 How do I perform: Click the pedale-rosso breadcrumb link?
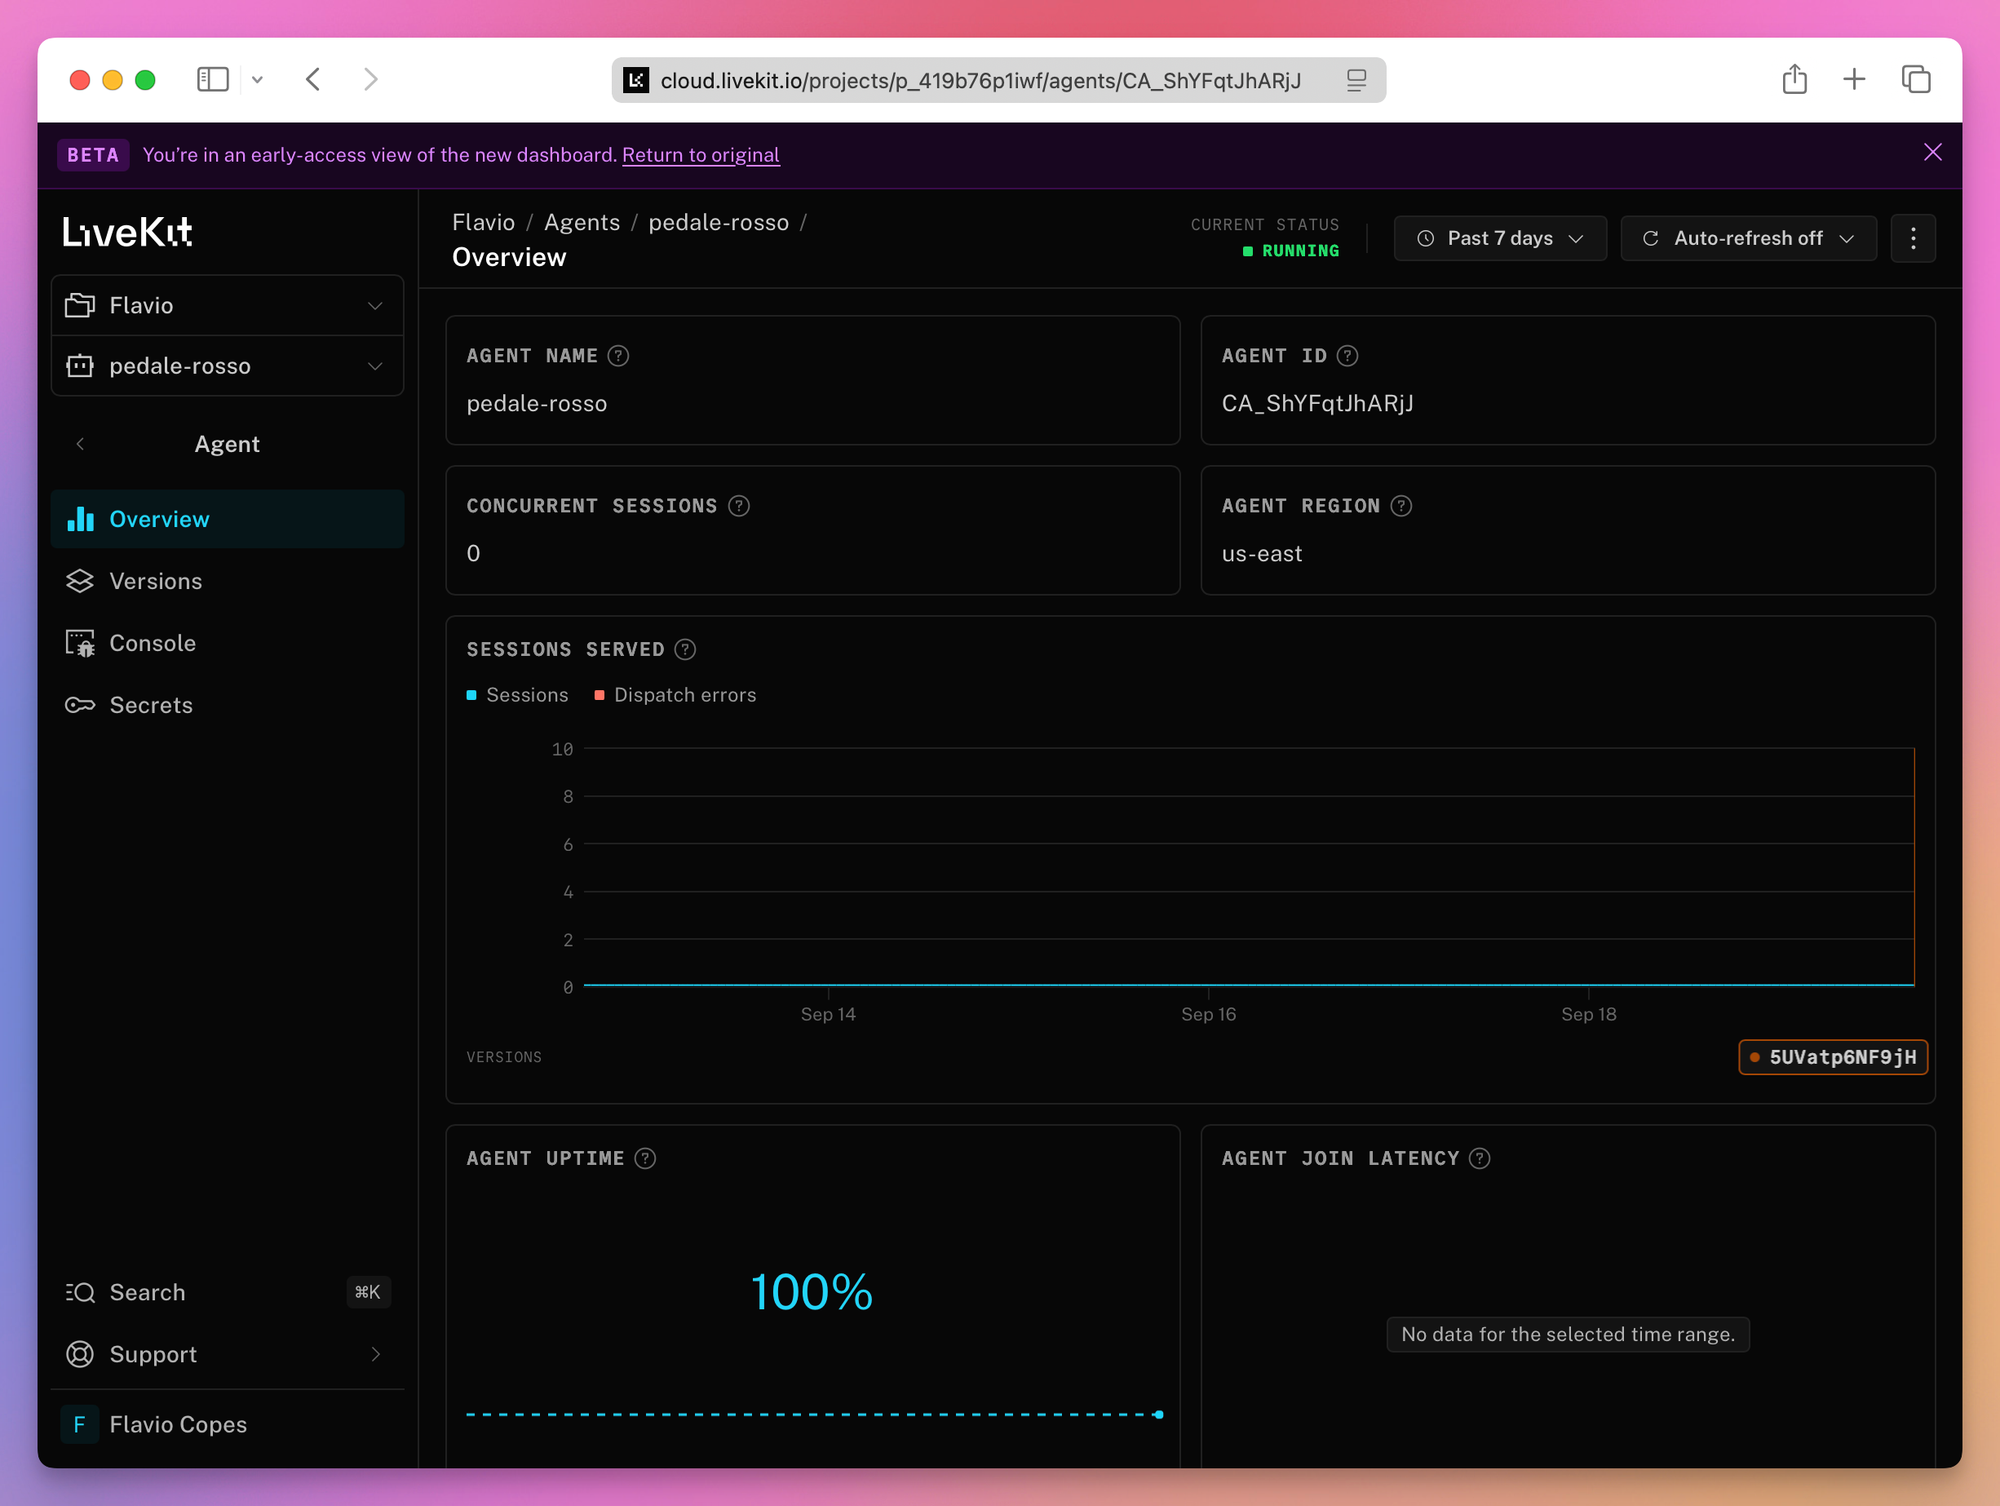coord(718,222)
